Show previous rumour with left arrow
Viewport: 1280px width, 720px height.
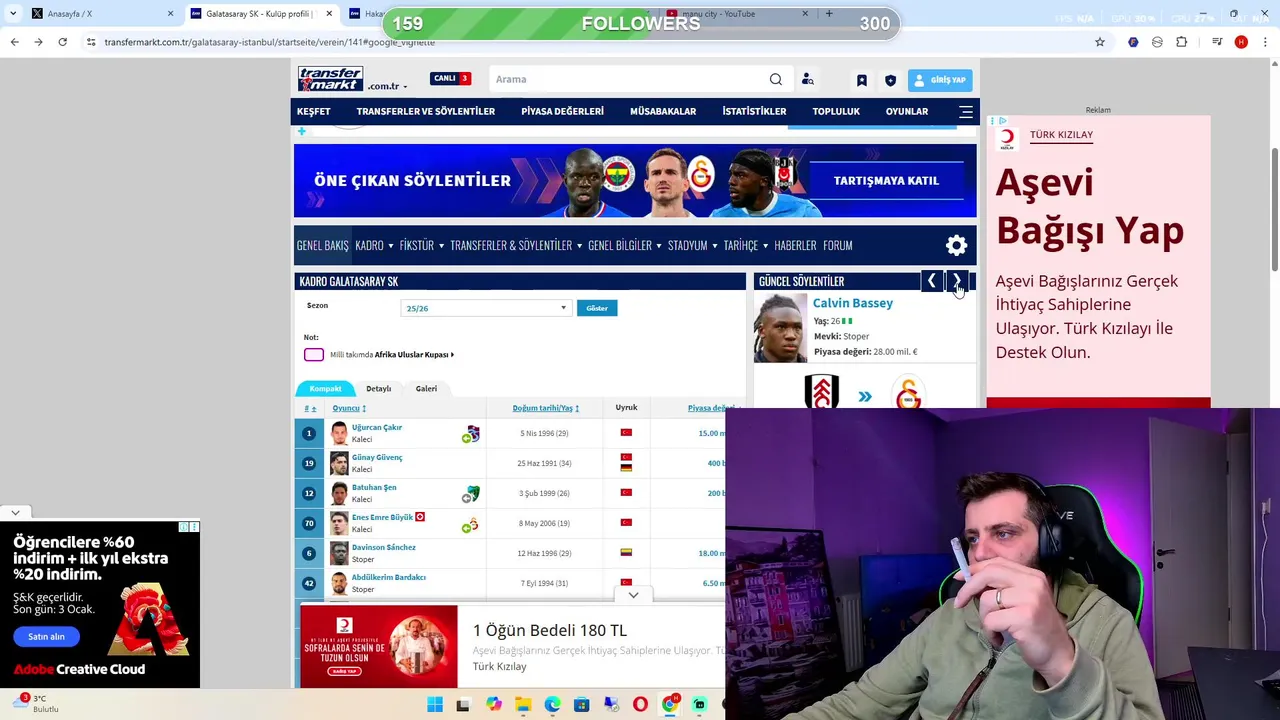(931, 281)
